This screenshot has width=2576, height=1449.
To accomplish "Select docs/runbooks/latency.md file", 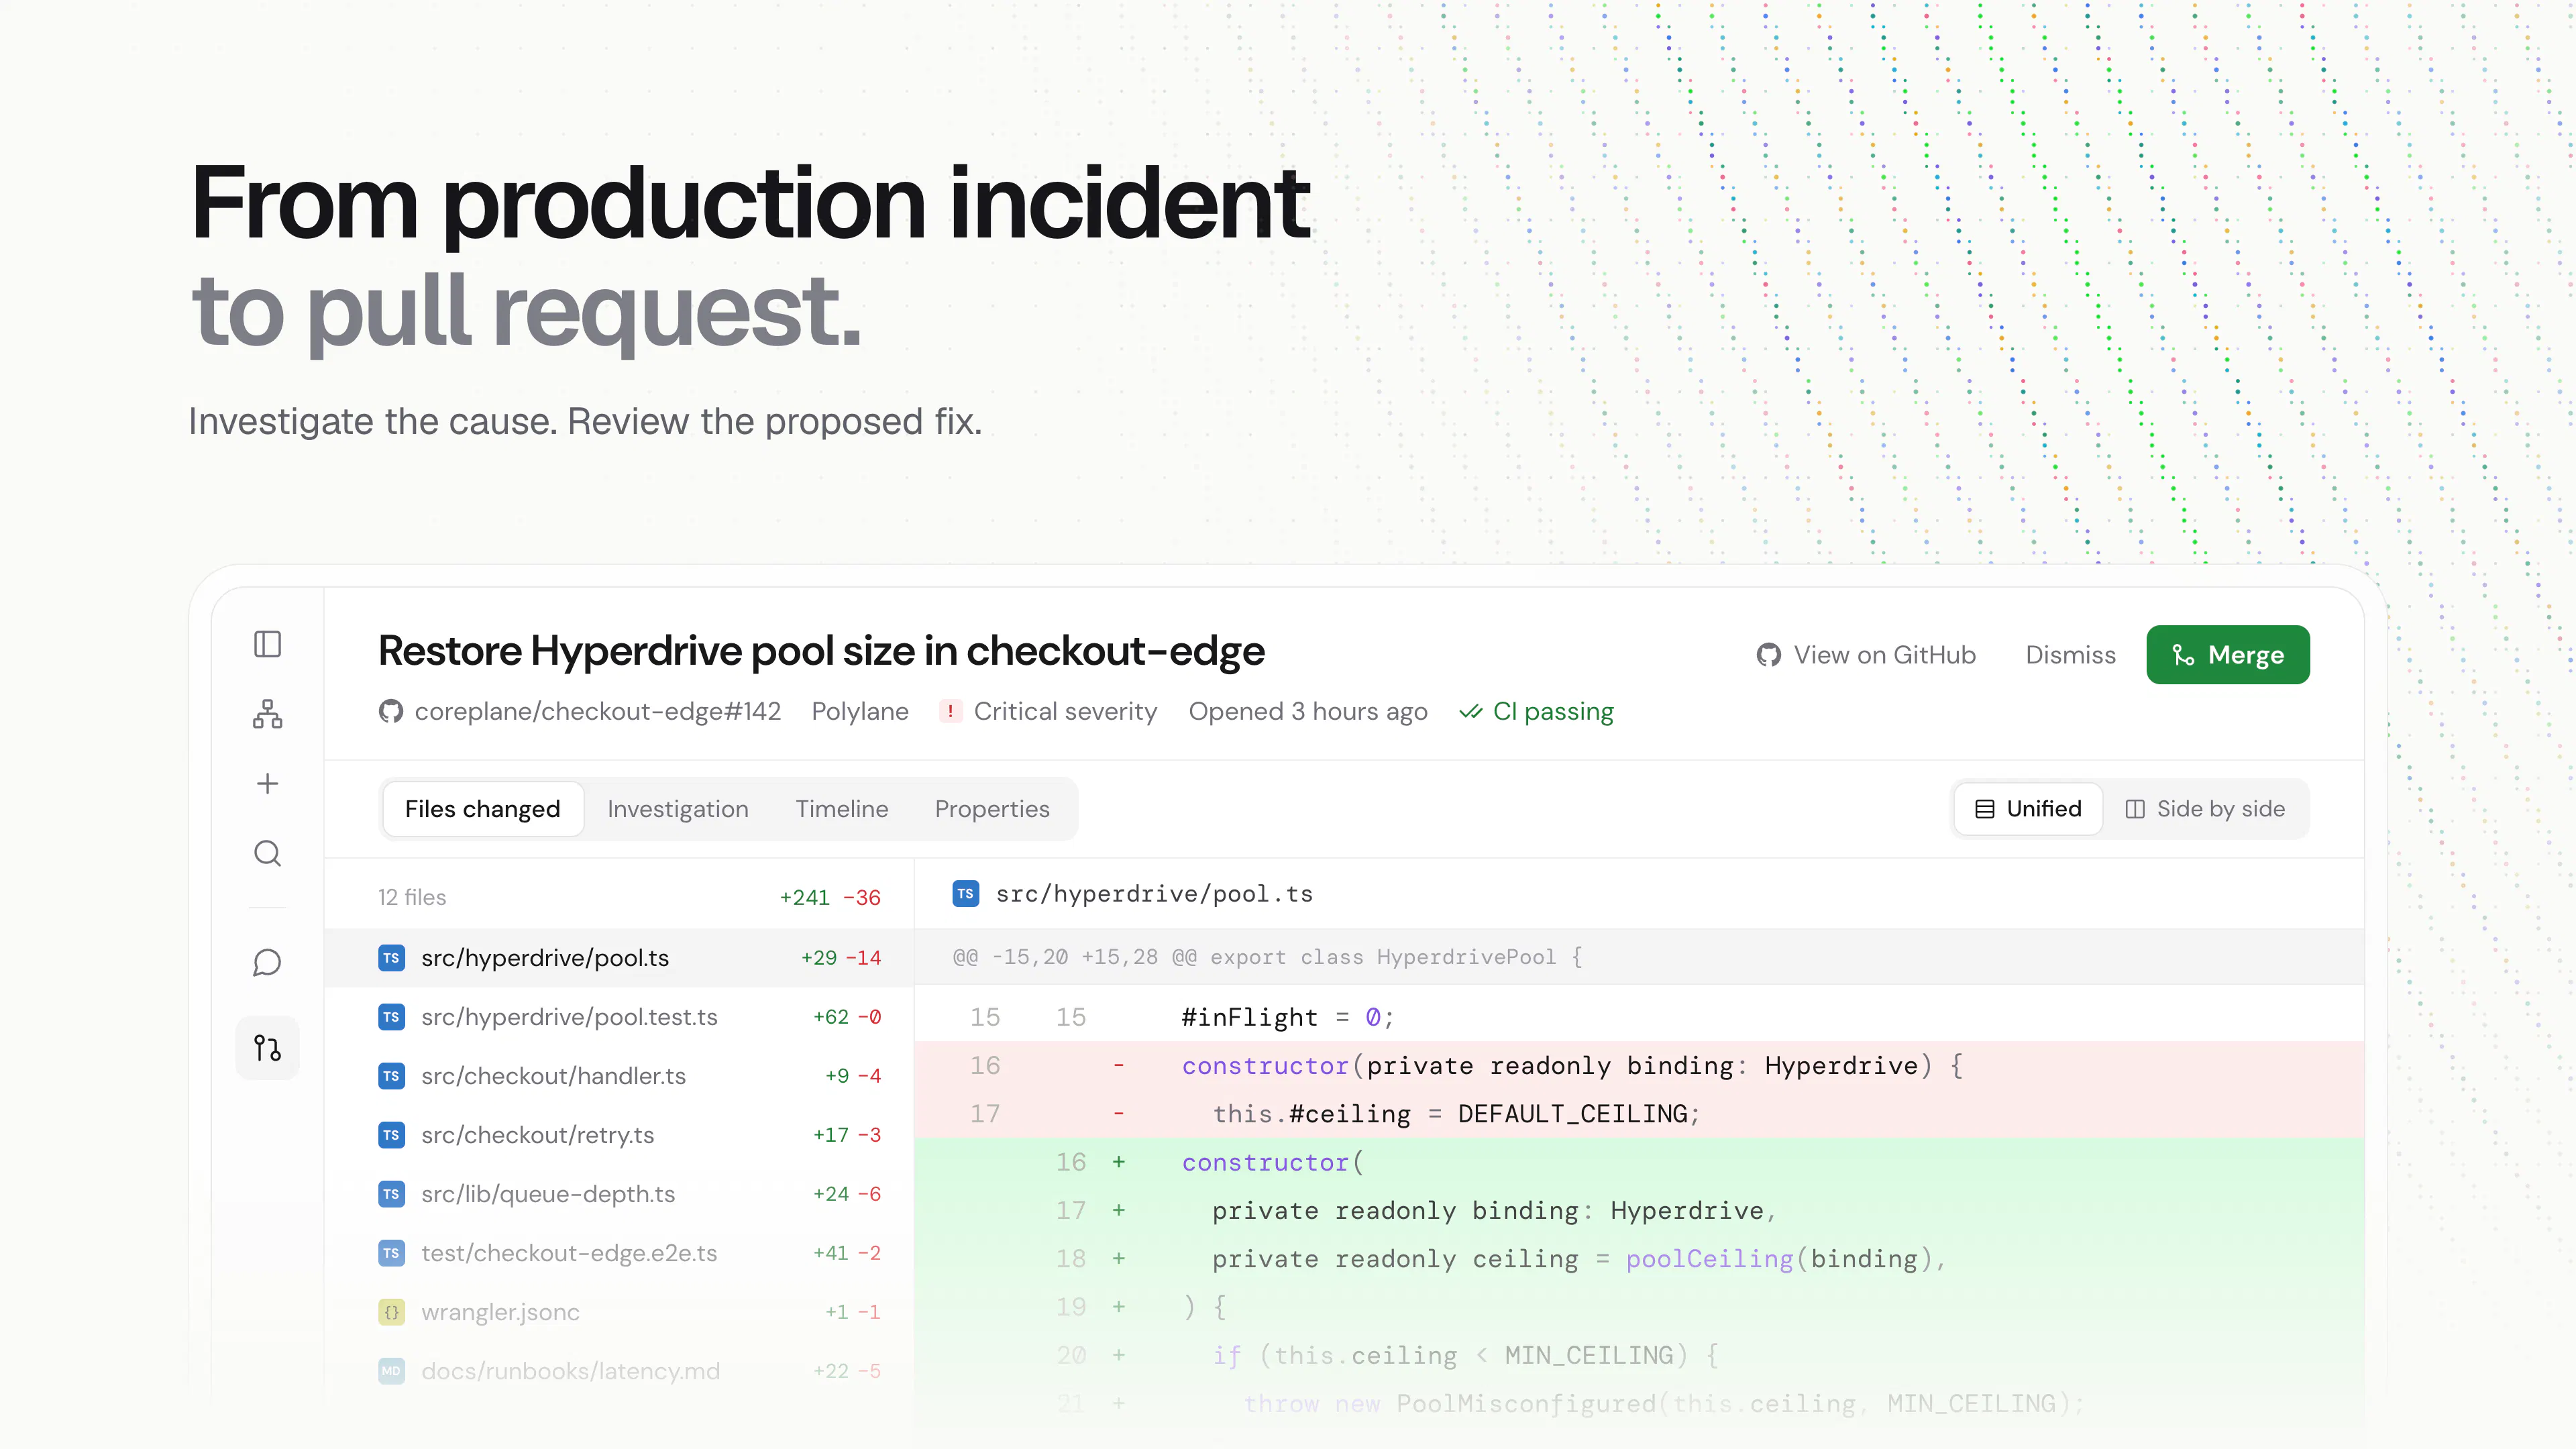I will [619, 1371].
